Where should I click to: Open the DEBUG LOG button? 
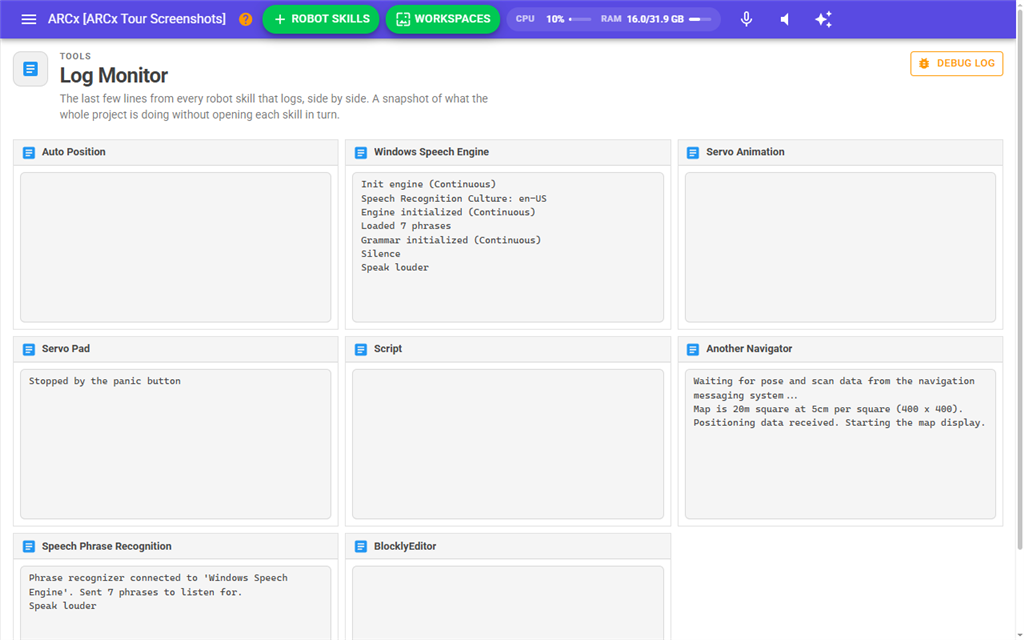957,63
